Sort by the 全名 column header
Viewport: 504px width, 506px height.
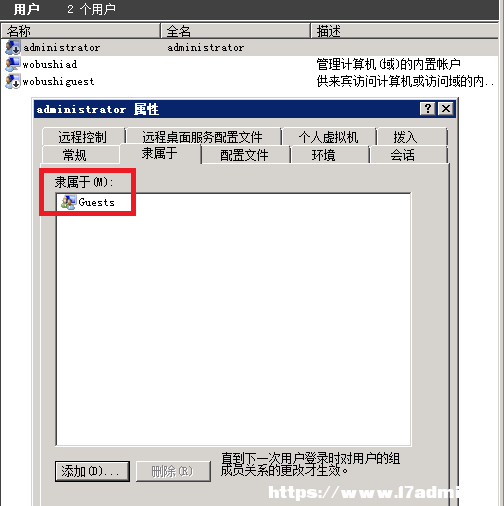click(x=235, y=31)
